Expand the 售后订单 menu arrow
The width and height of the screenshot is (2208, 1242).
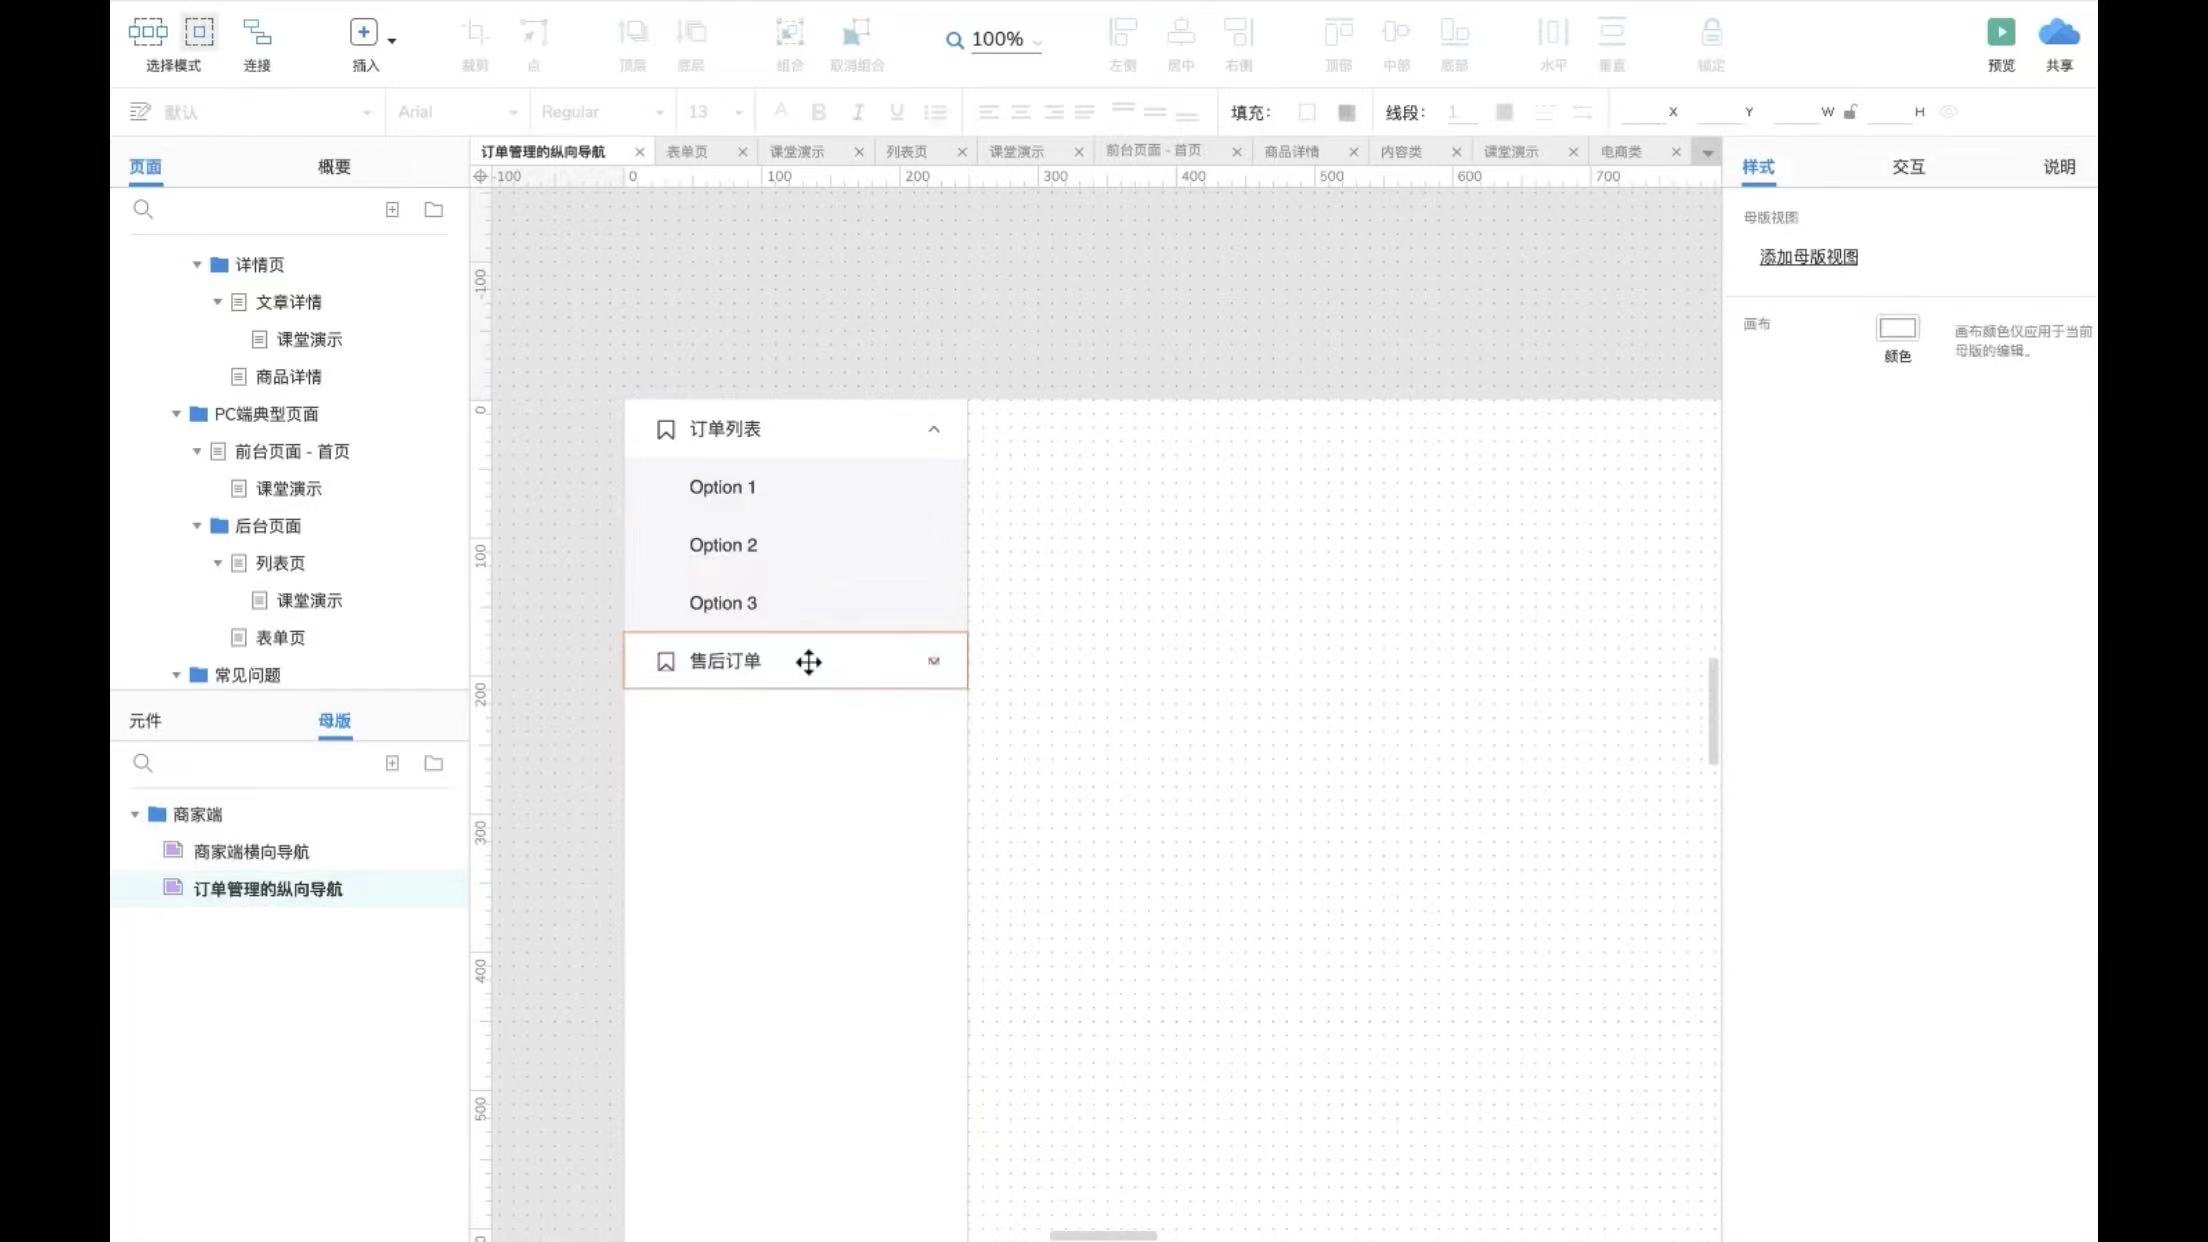[x=934, y=661]
